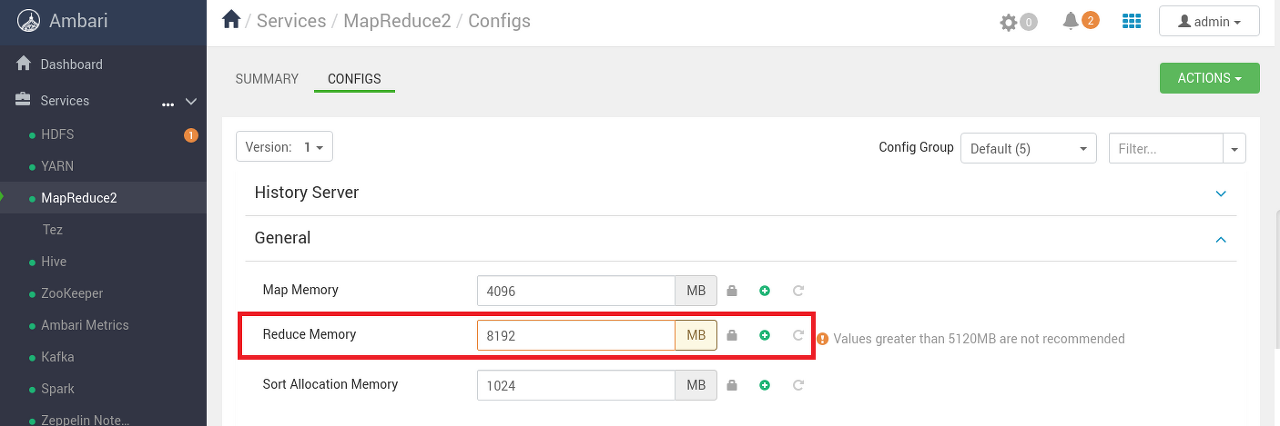Click 'Values greater than 5120MB' warning text
This screenshot has height=426, width=1280.
(979, 339)
